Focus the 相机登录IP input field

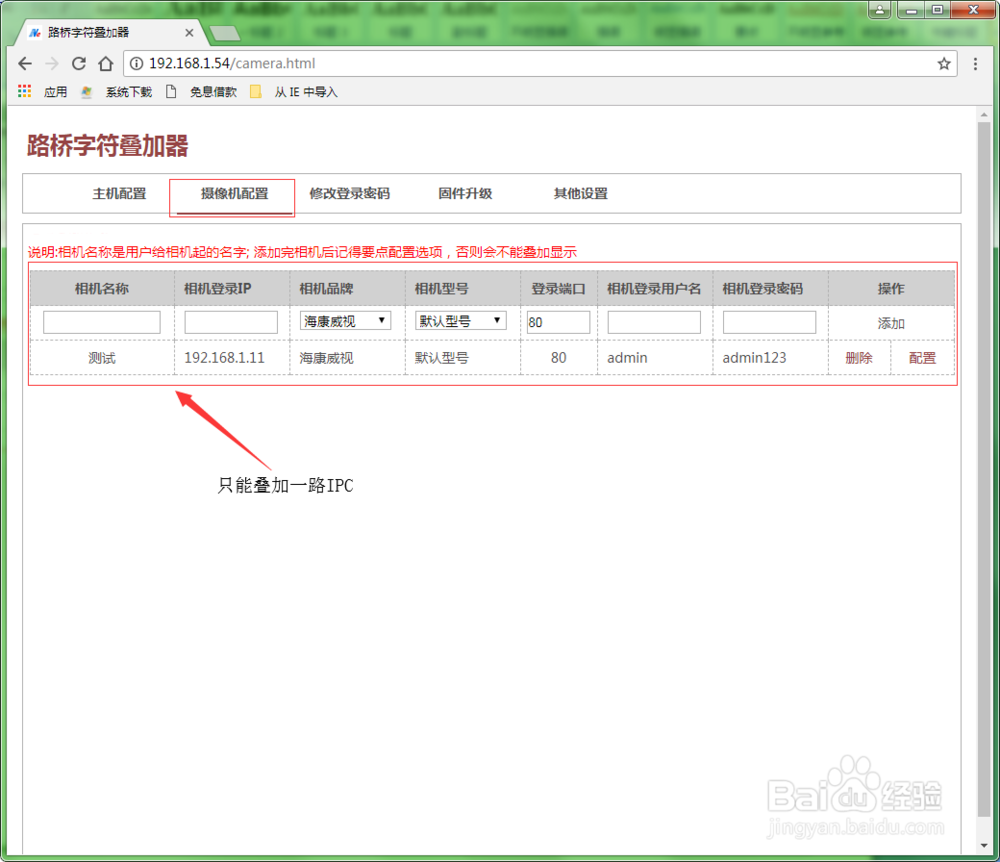pos(231,322)
